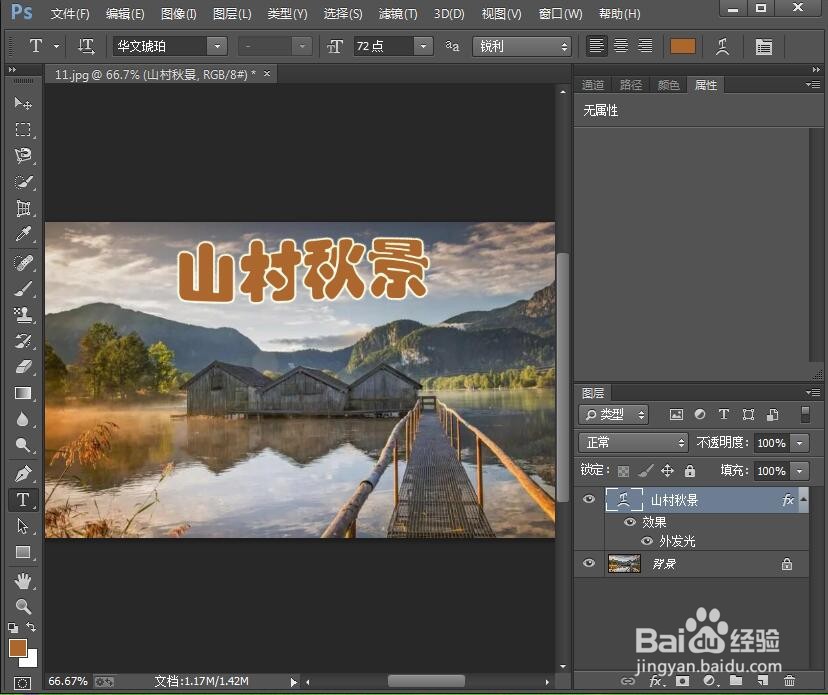Open the Type tool preset picker arrow

56,46
